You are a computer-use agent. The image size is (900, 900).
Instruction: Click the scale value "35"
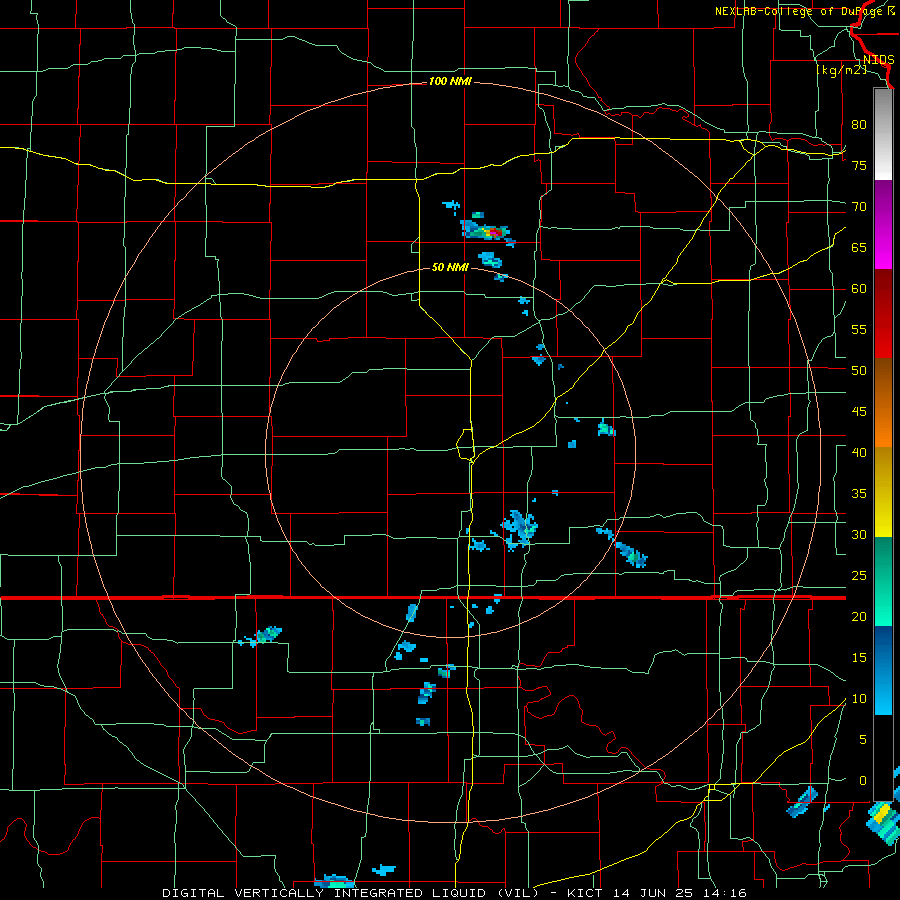(859, 494)
